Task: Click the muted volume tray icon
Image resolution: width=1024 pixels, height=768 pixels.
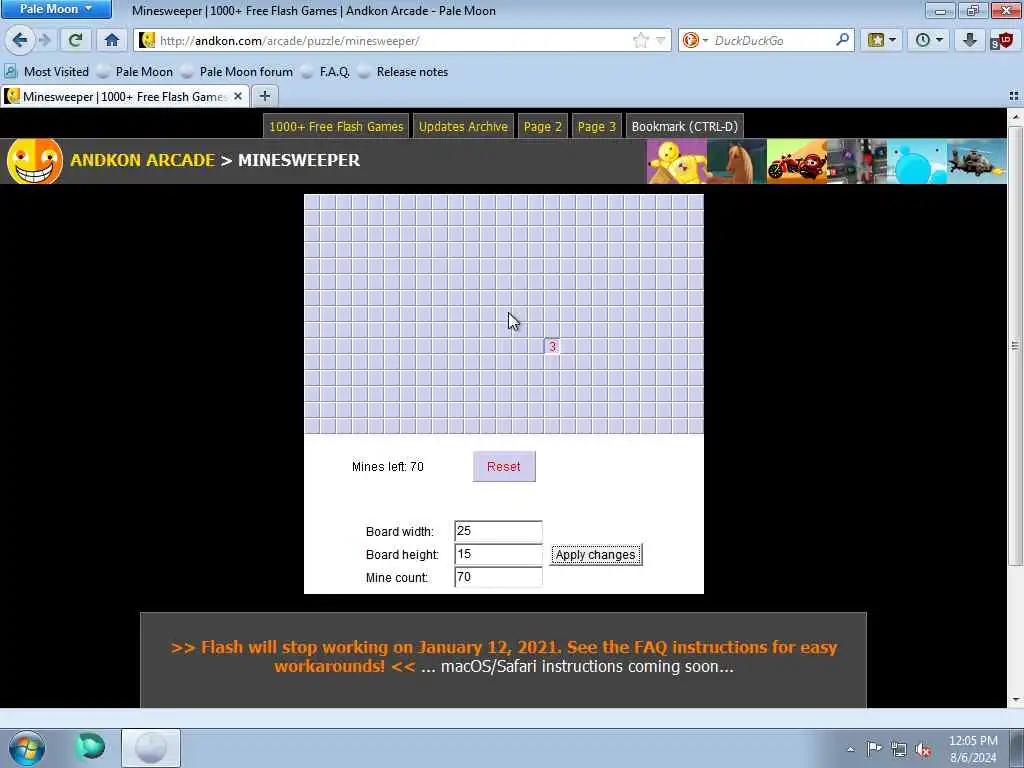Action: pos(923,749)
